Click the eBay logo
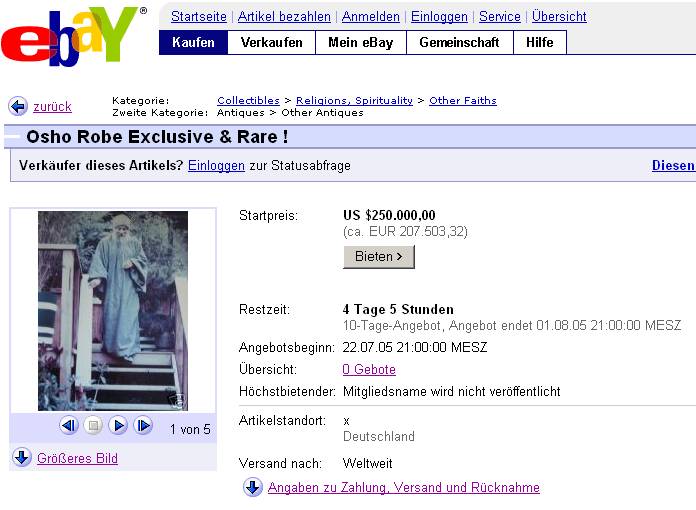This screenshot has width=696, height=510. [x=74, y=36]
